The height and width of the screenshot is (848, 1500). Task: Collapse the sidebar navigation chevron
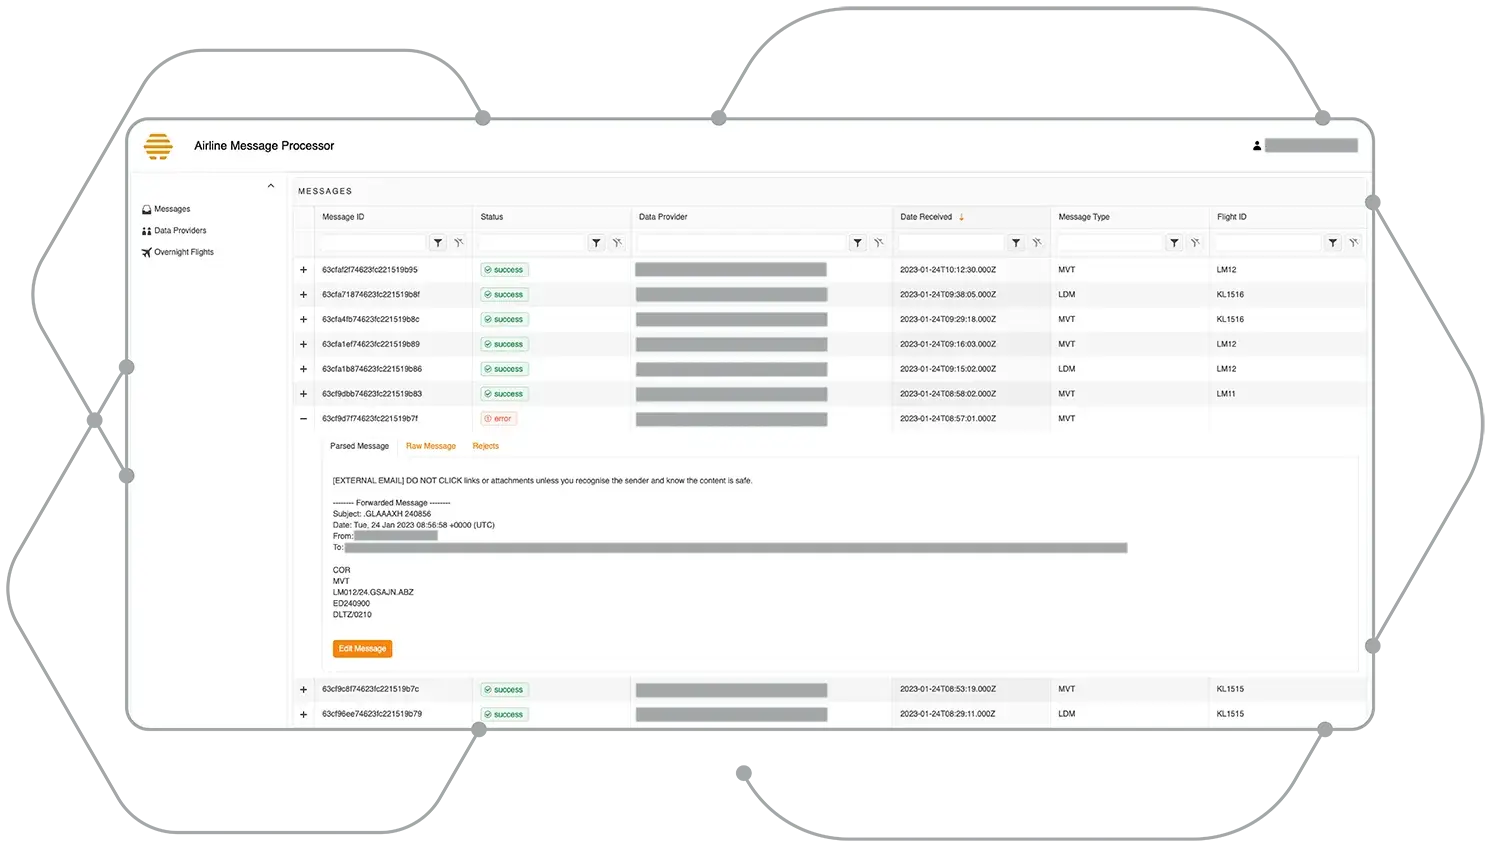271,186
